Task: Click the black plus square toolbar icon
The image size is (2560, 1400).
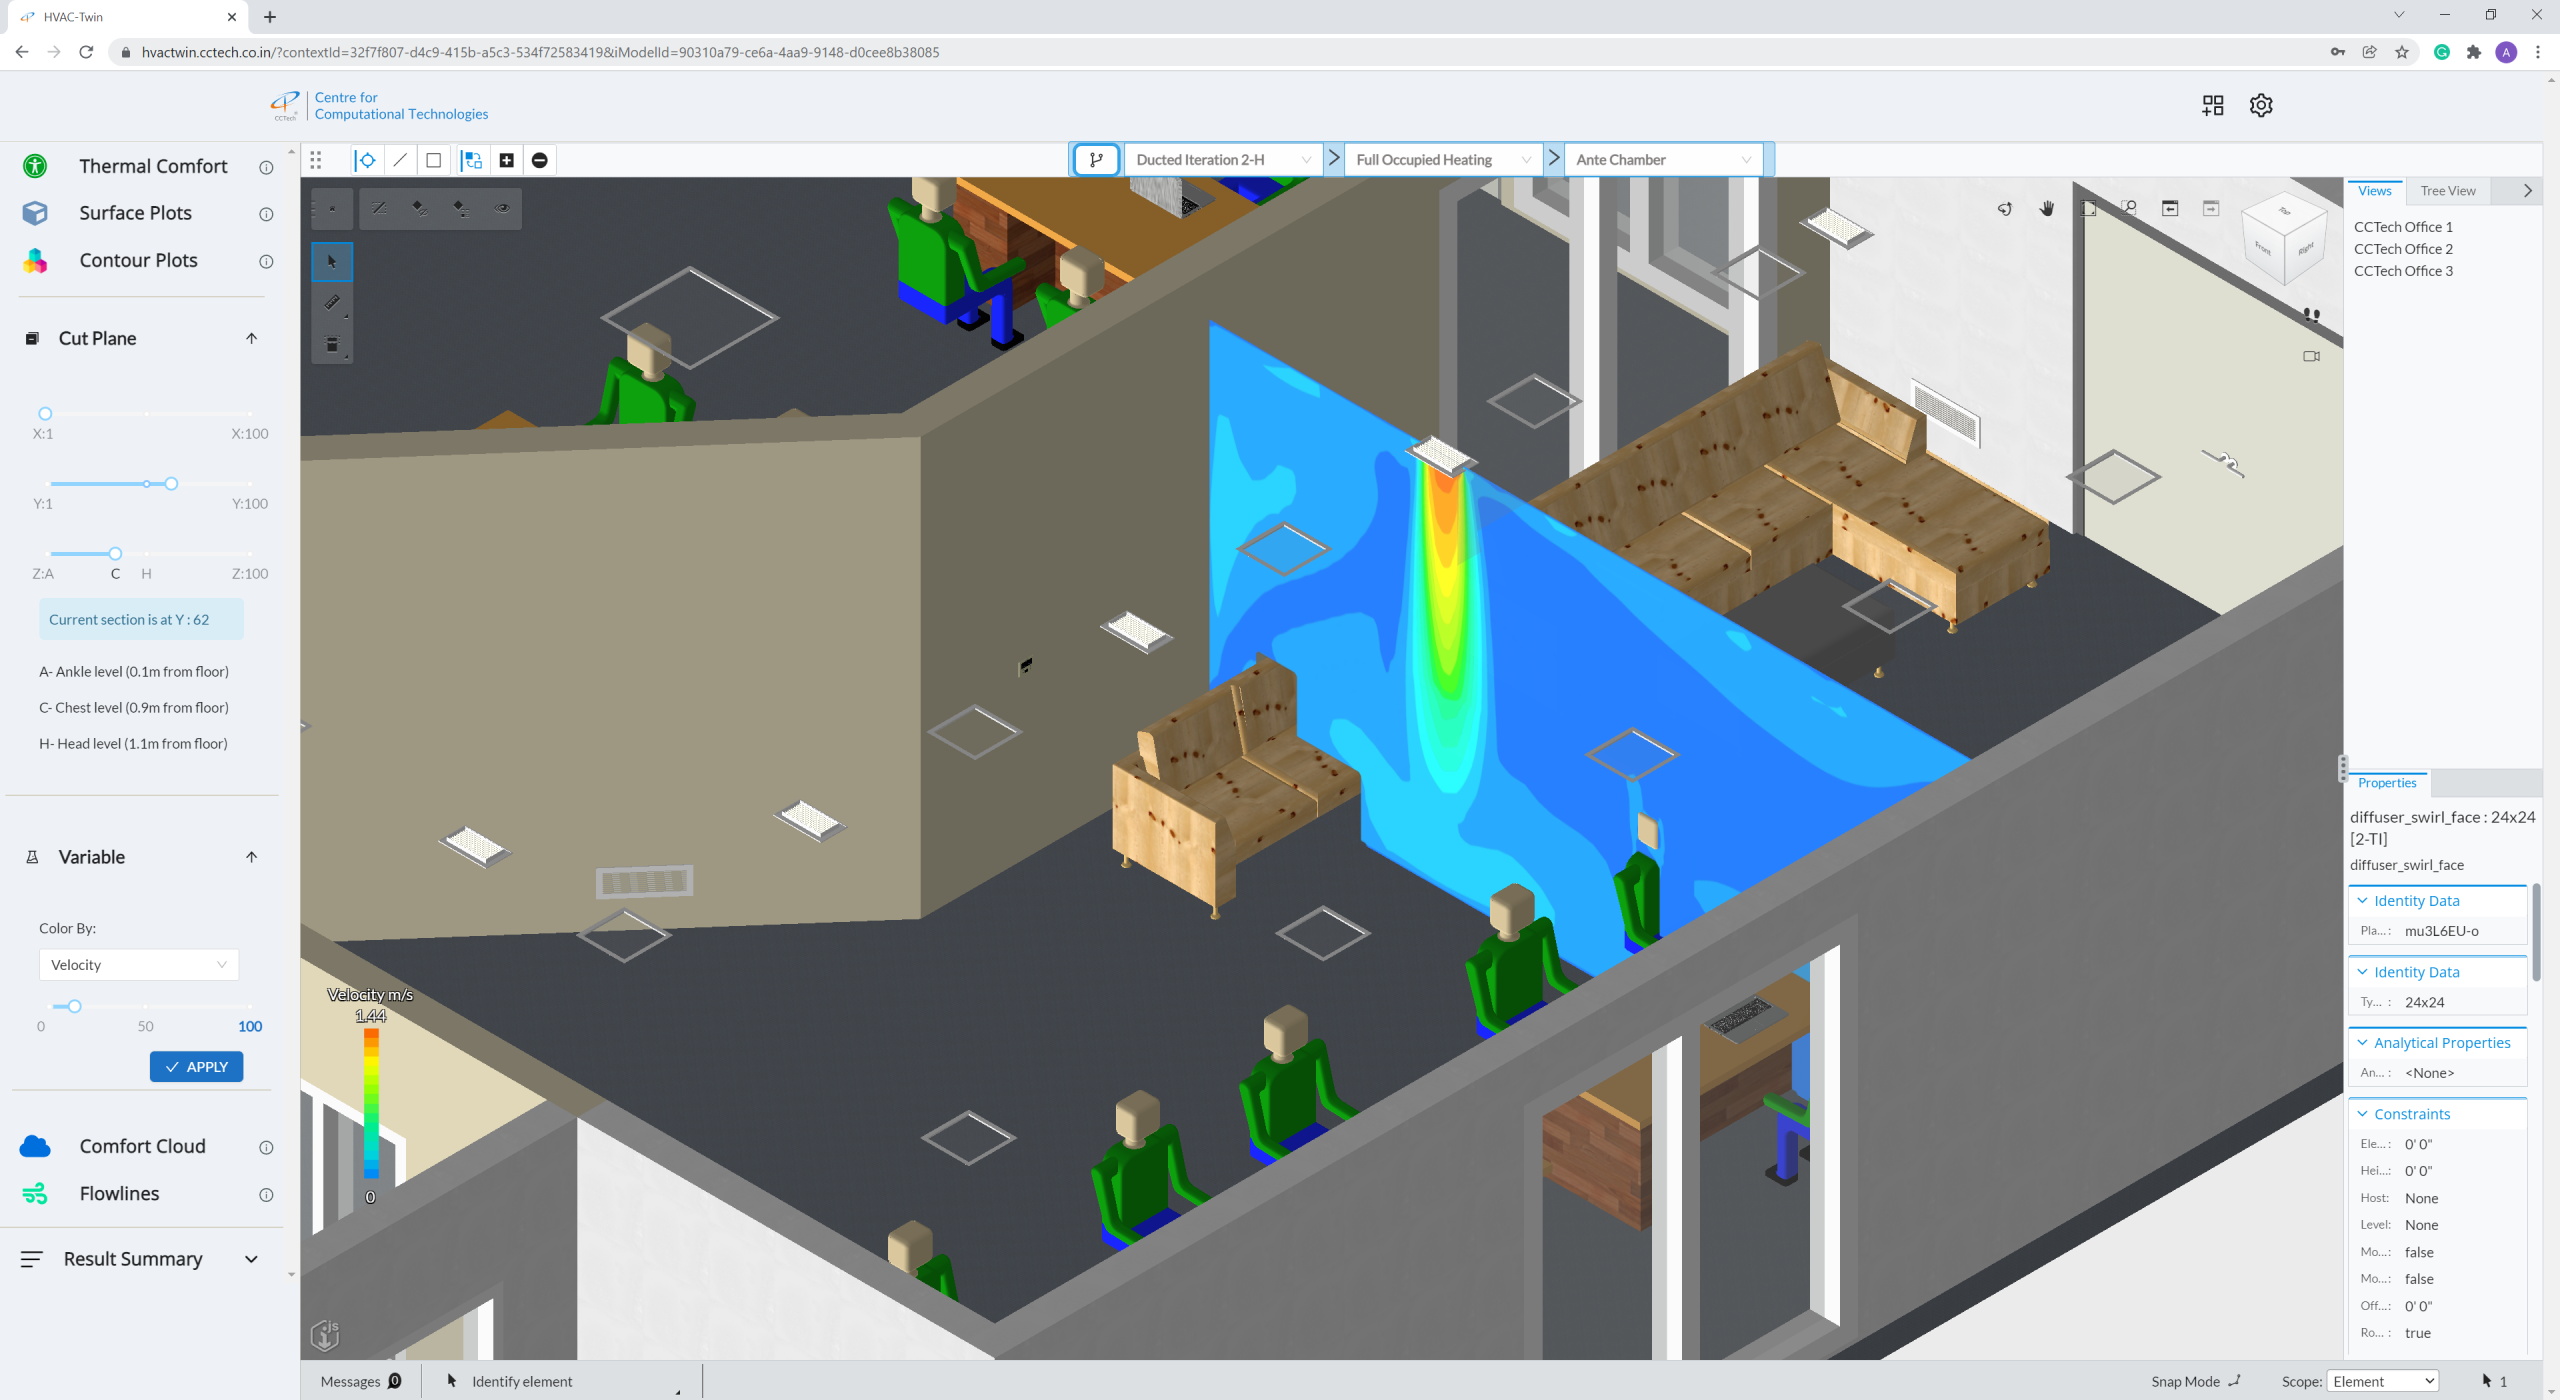Action: 507,160
